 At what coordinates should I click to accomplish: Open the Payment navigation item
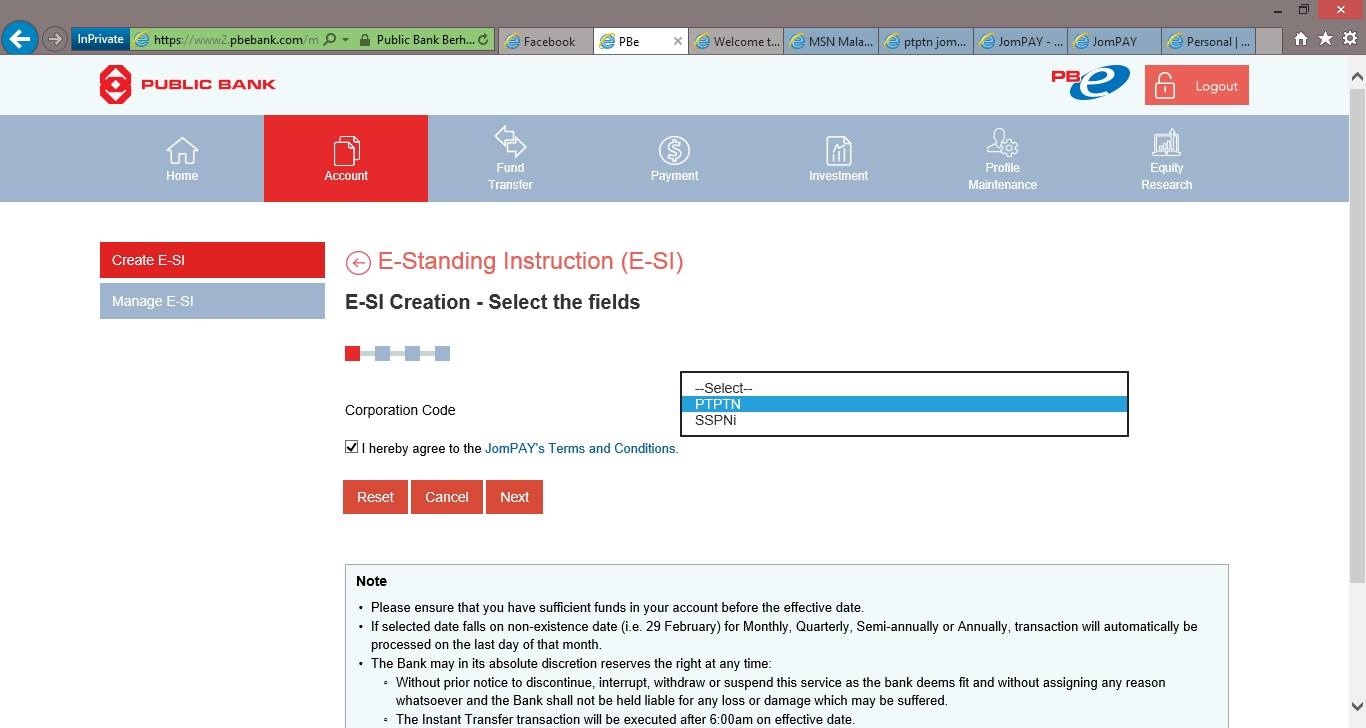pyautogui.click(x=674, y=159)
